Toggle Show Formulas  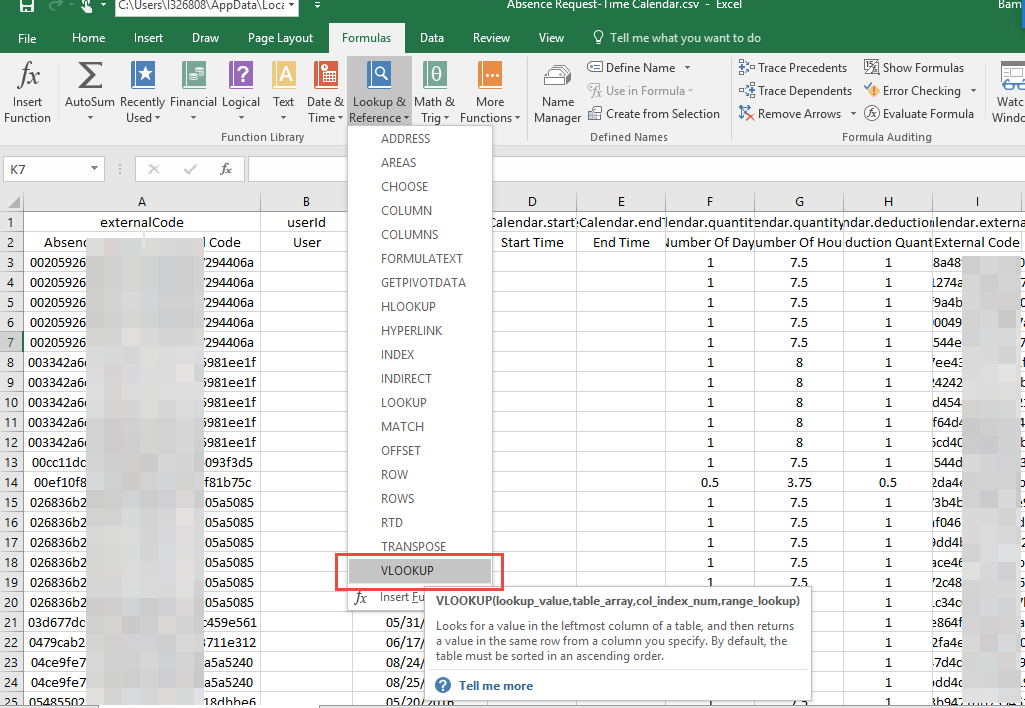tap(913, 67)
